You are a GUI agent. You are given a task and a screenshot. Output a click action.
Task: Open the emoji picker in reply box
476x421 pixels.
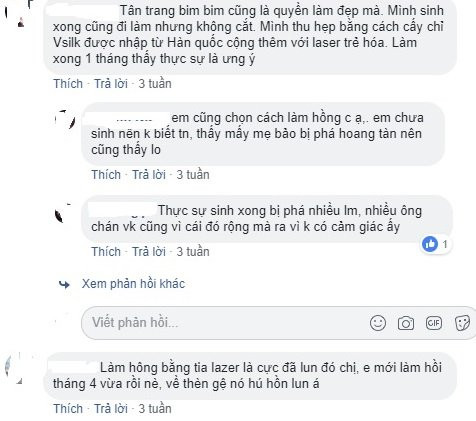[378, 323]
